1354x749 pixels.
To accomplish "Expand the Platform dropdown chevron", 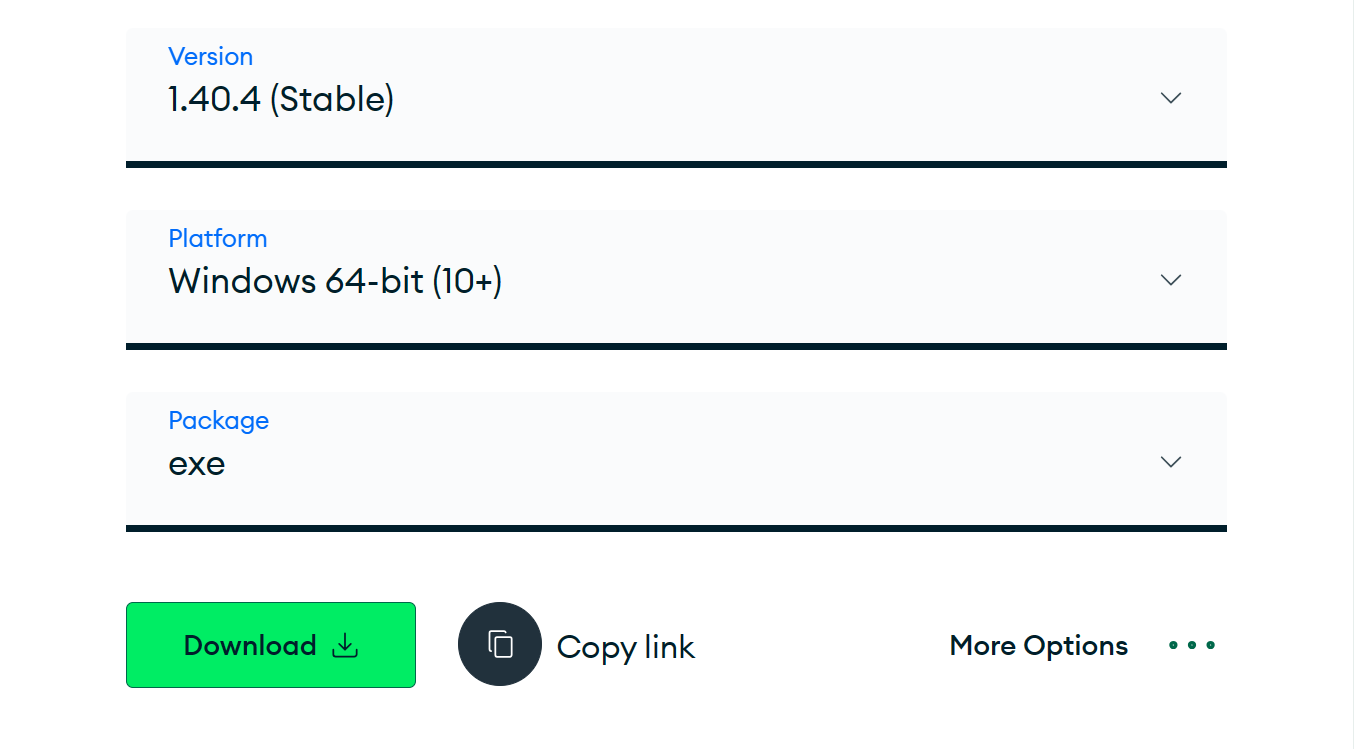I will (1170, 280).
